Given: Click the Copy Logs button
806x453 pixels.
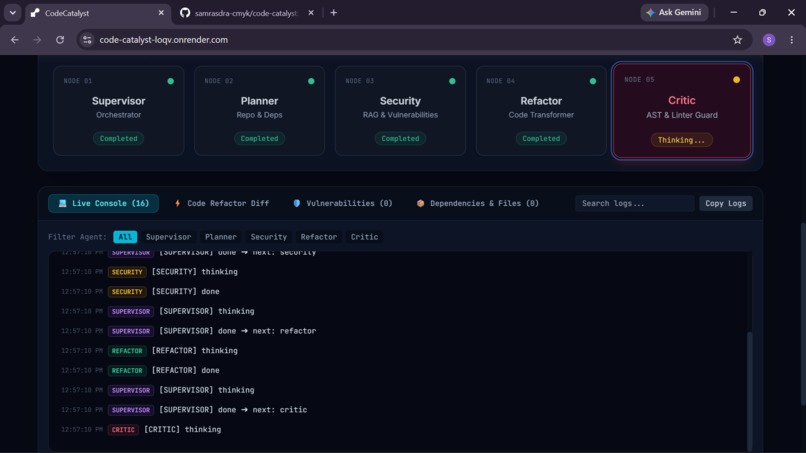Looking at the screenshot, I should [x=726, y=204].
